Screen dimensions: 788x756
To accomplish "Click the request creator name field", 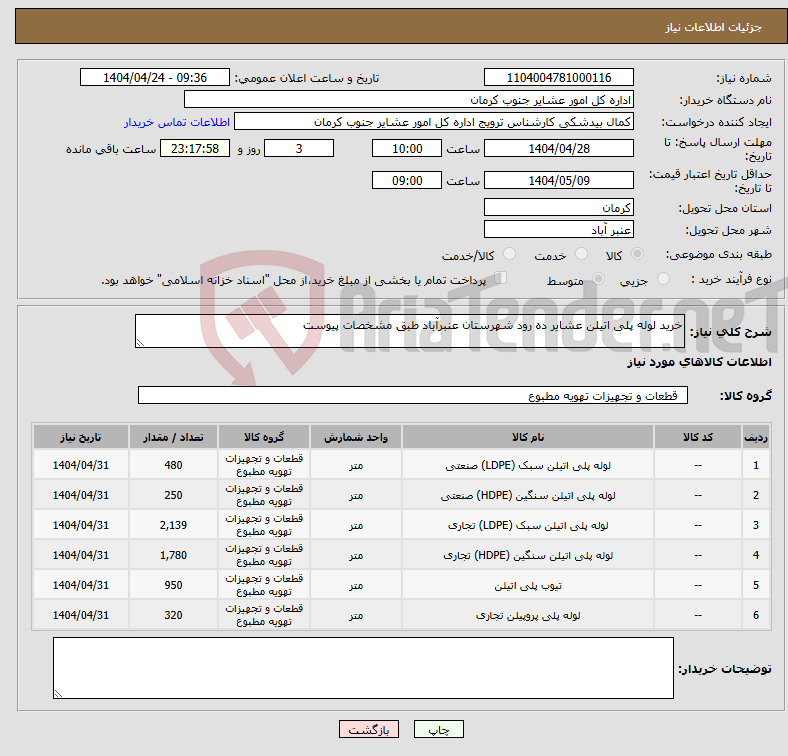I will click(x=434, y=122).
